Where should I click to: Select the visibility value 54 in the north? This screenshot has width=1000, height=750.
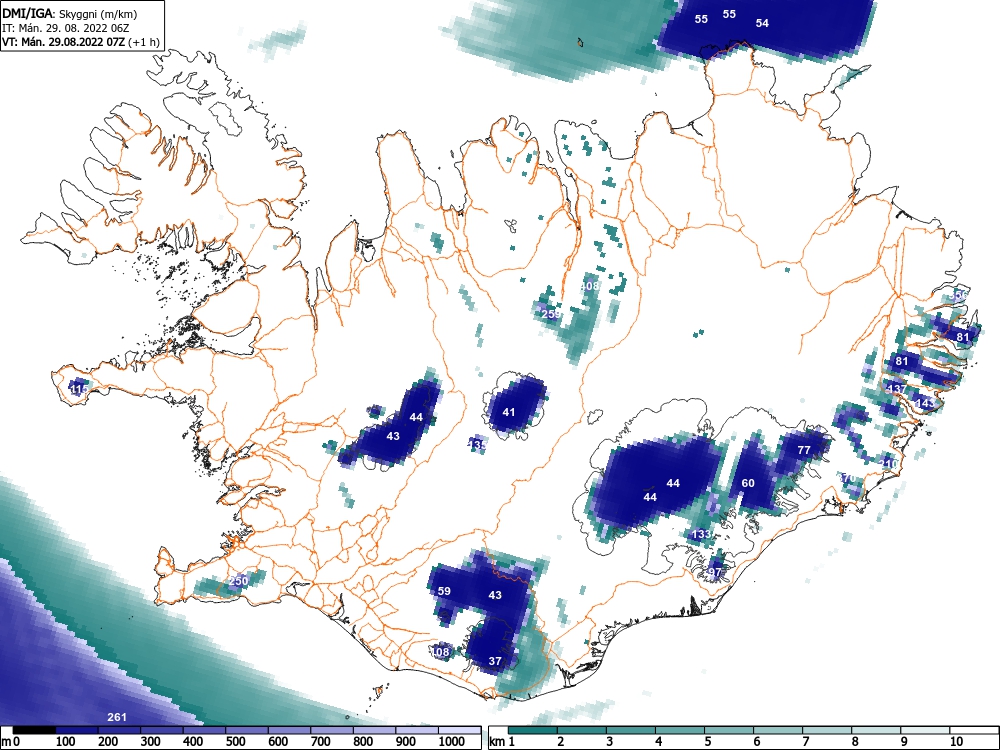click(x=762, y=23)
